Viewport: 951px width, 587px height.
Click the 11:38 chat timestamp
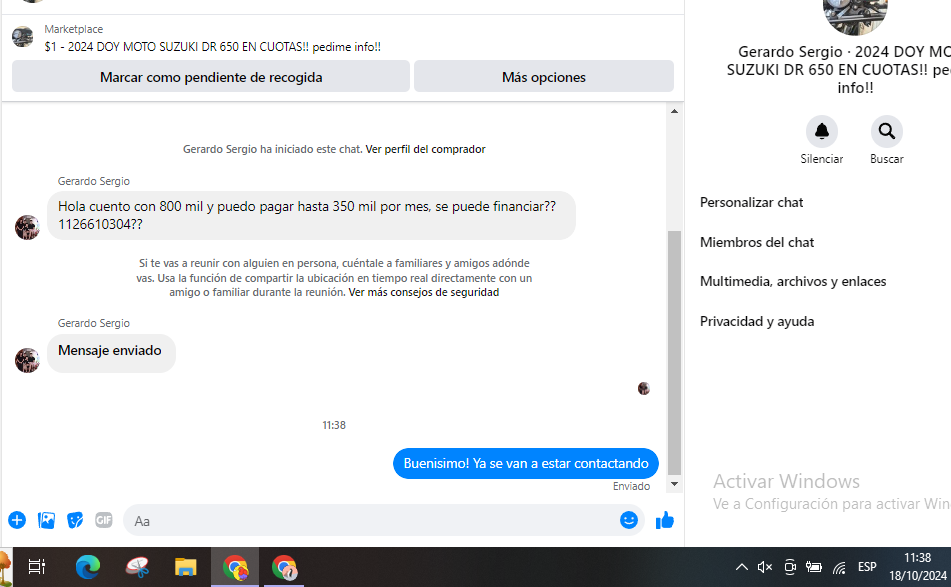(334, 425)
